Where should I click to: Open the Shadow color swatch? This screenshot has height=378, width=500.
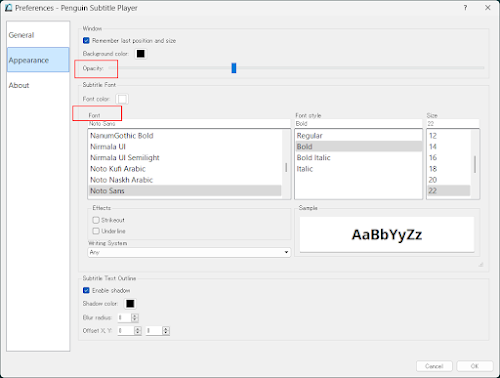point(130,304)
